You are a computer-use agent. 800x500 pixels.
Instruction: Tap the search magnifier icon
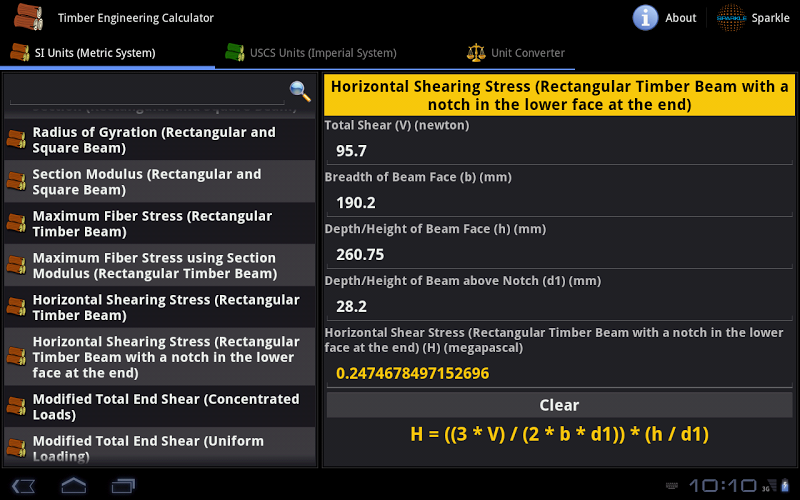pyautogui.click(x=300, y=91)
